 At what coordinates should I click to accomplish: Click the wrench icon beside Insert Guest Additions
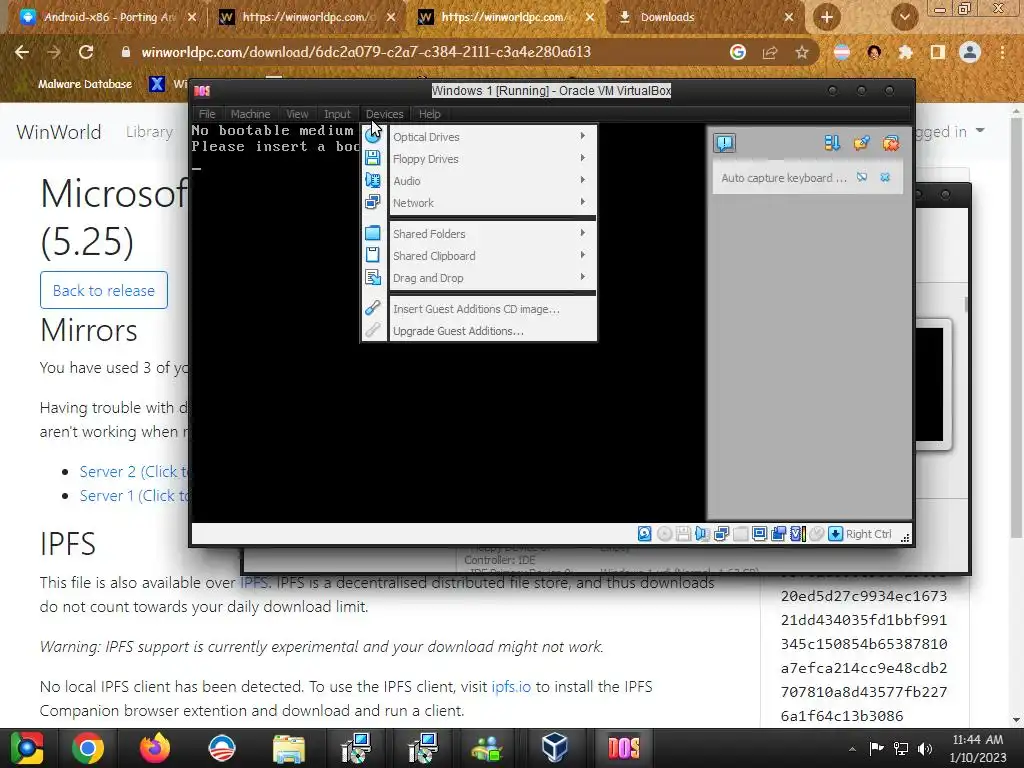pyautogui.click(x=373, y=308)
